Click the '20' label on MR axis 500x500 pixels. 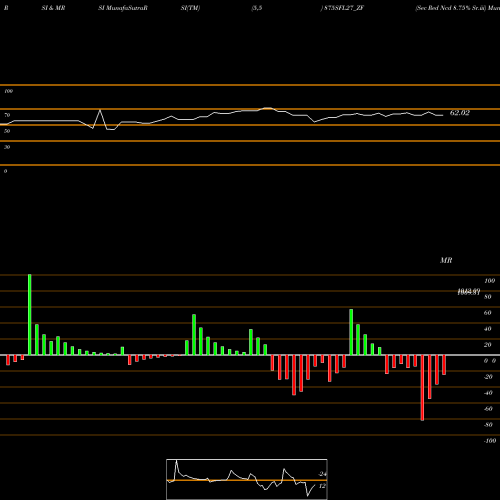pos(488,345)
